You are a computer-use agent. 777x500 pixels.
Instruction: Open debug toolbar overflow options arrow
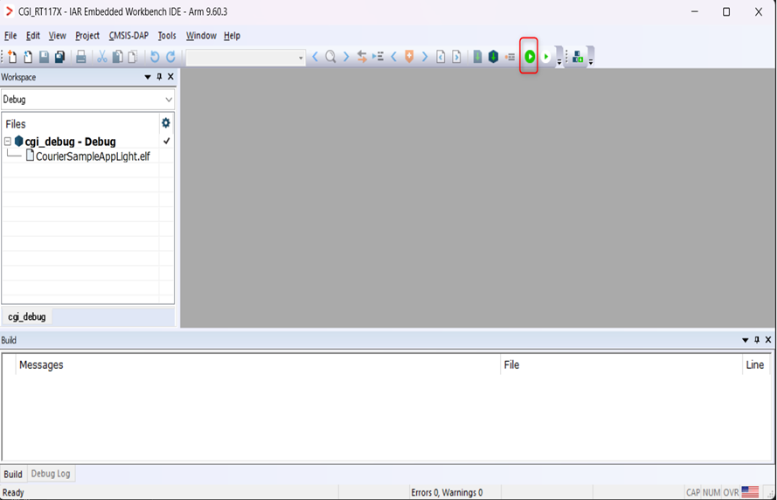559,62
